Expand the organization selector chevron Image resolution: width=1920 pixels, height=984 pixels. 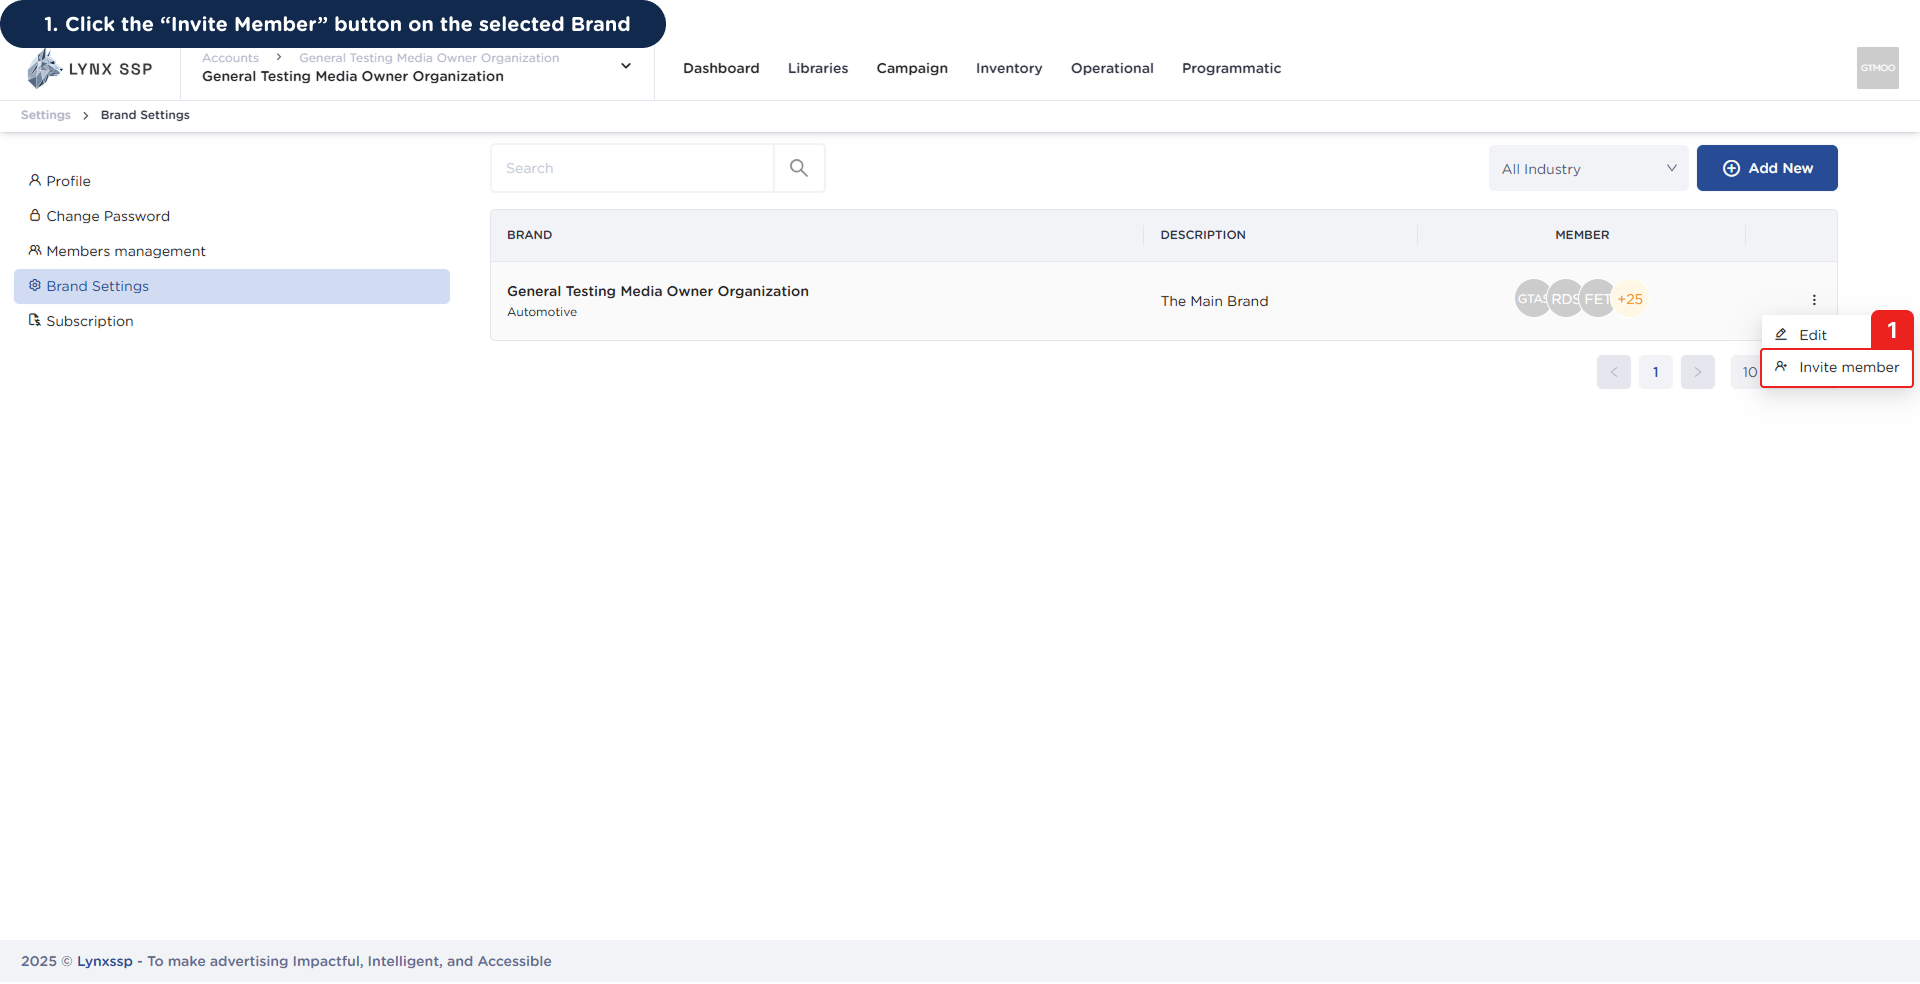(626, 66)
